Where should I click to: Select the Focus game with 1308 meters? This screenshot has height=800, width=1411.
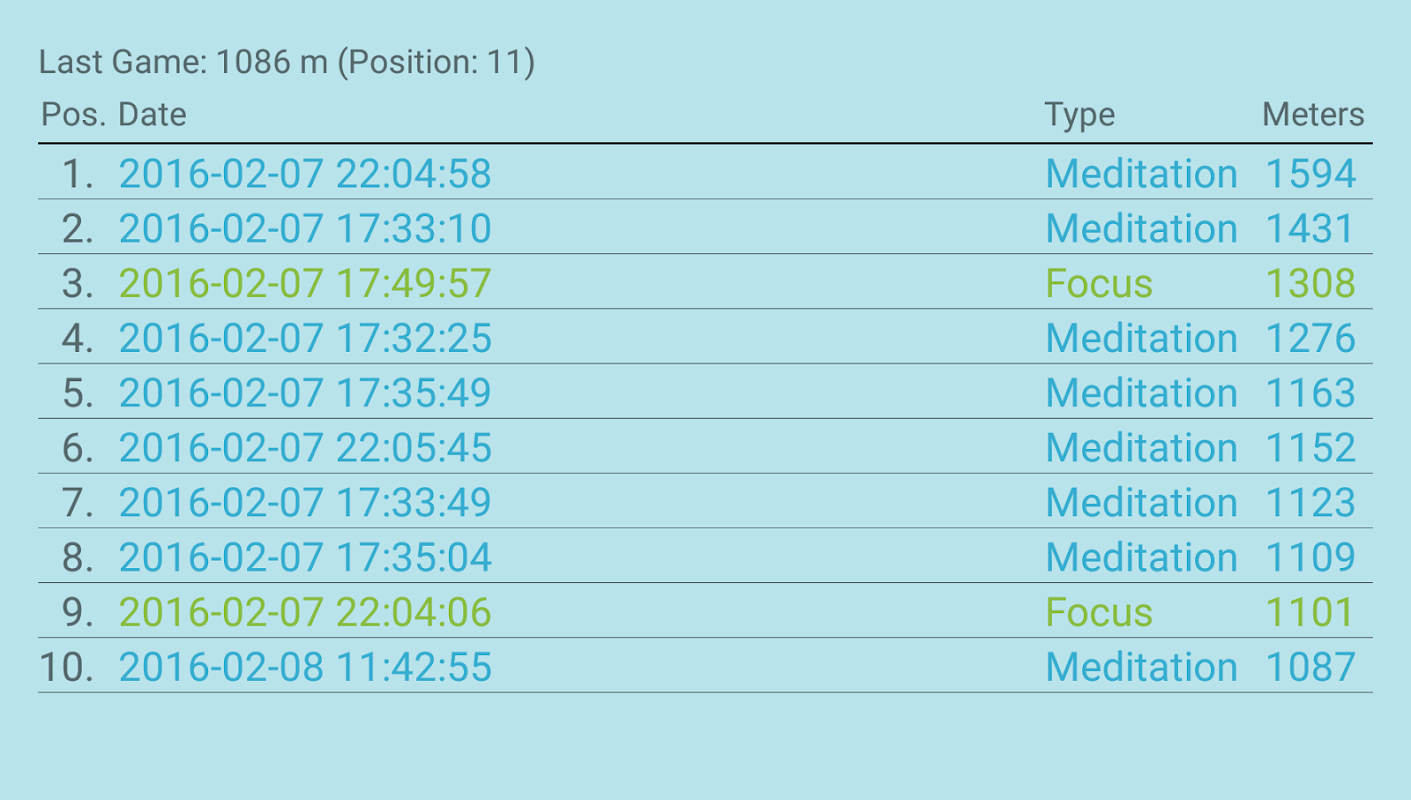[705, 283]
